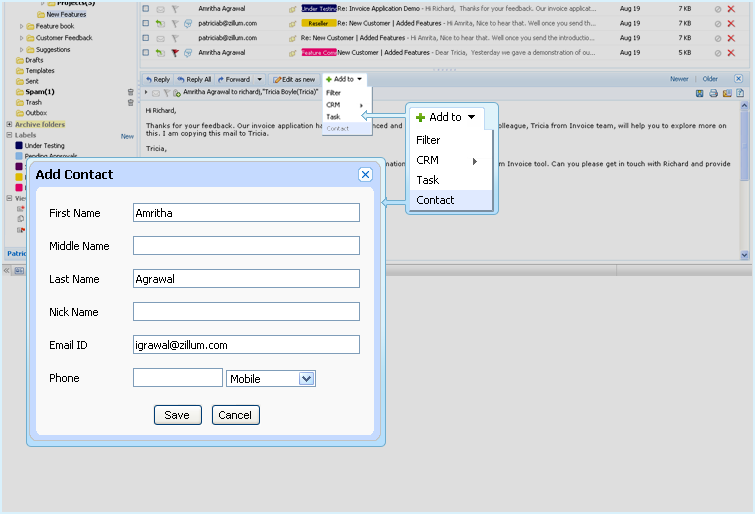The height and width of the screenshot is (514, 755).
Task: Click the Under Testing label color swatch
Action: pos(19,146)
